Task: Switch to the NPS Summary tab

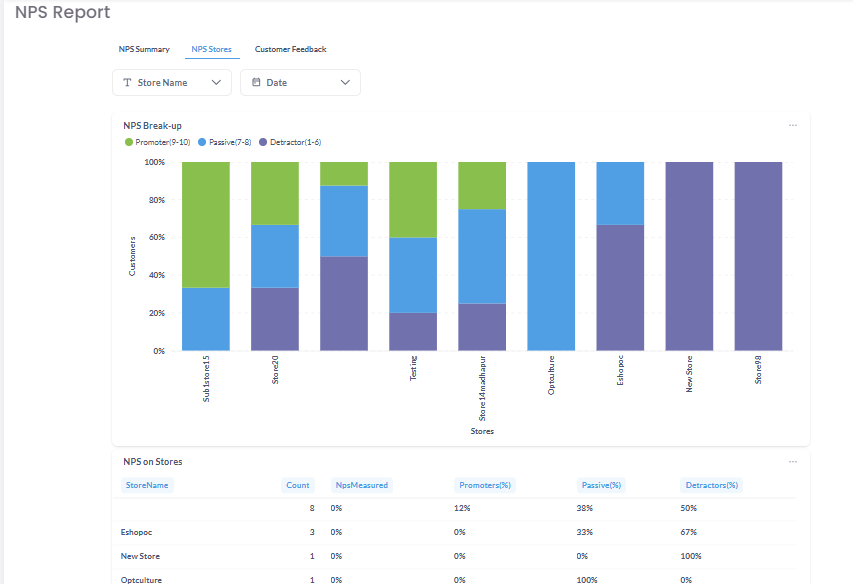Action: [x=144, y=49]
